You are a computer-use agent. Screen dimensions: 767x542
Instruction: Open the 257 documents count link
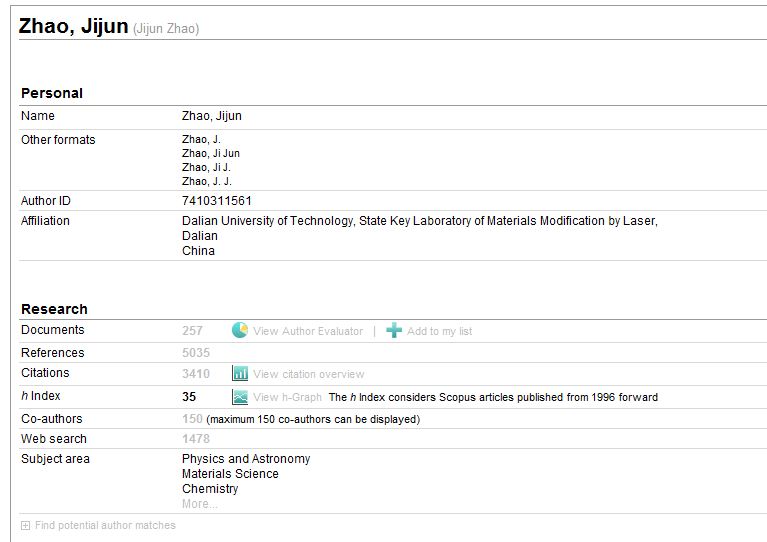pyautogui.click(x=192, y=331)
